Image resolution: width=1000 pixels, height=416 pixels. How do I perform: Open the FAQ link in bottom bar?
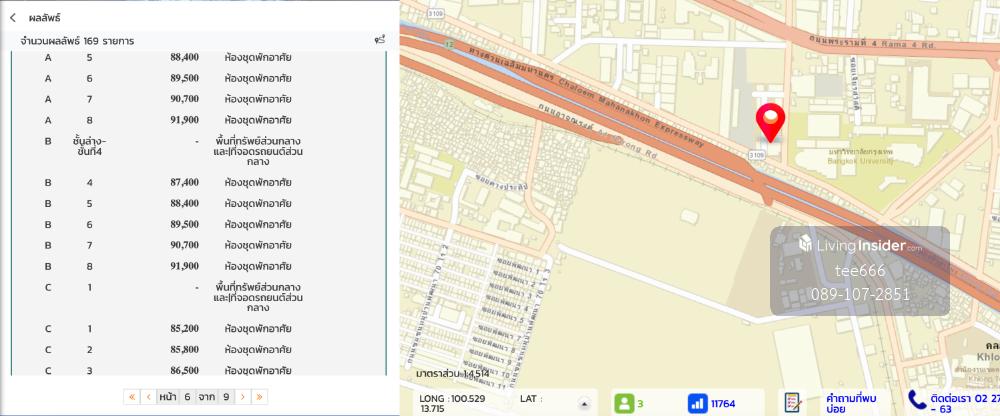pyautogui.click(x=838, y=403)
